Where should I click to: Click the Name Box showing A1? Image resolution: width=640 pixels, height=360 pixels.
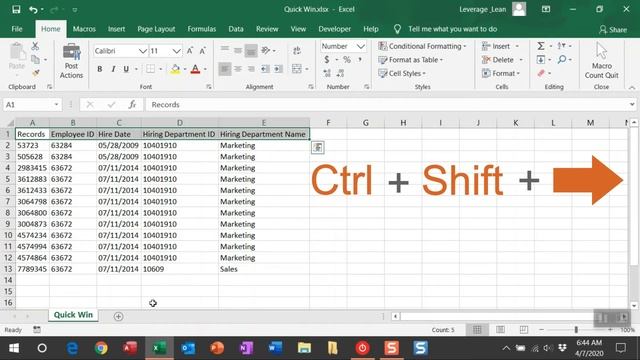[32, 104]
